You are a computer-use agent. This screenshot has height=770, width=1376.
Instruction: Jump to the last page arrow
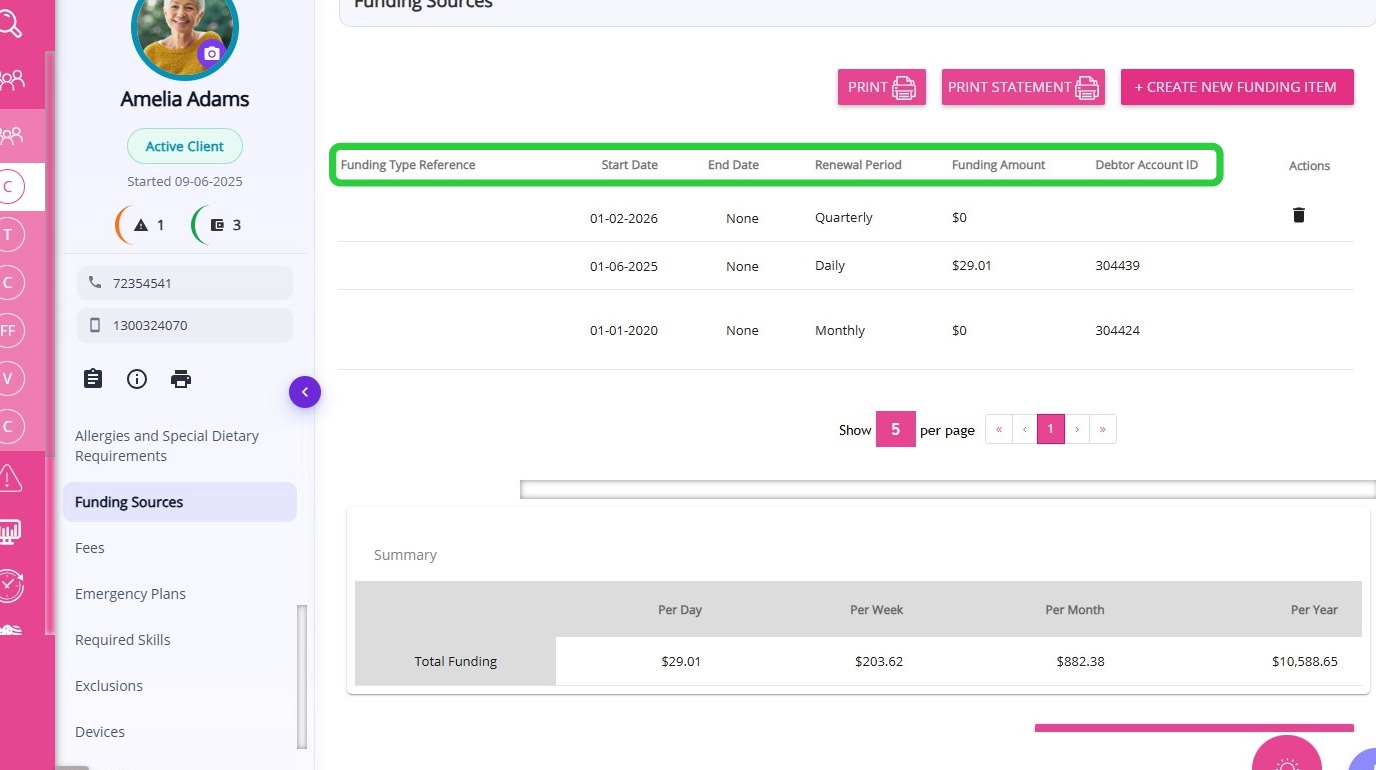(1103, 430)
